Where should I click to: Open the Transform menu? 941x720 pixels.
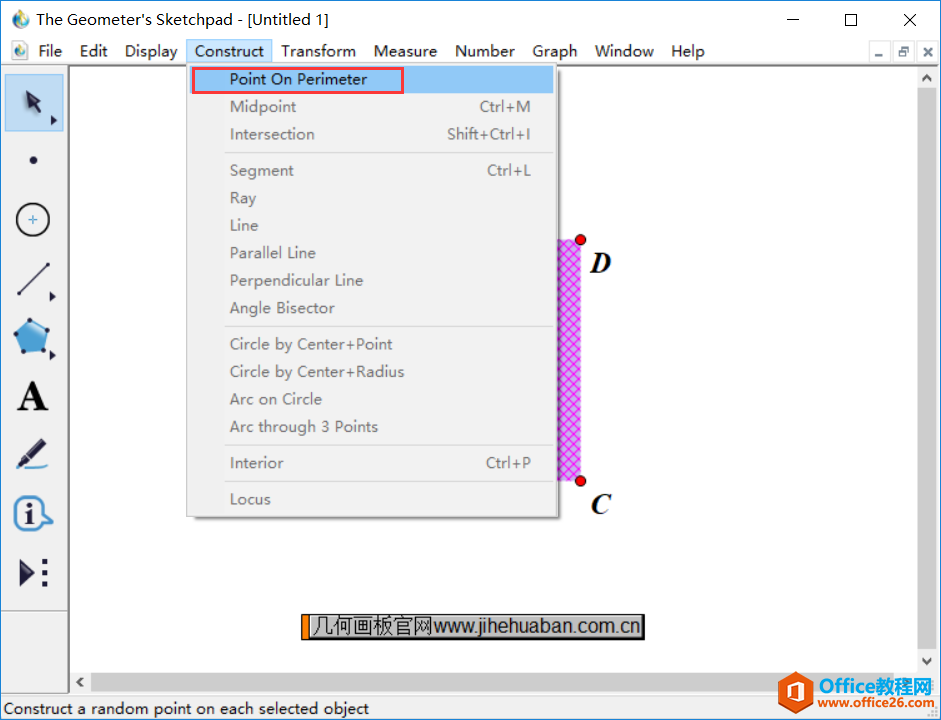[x=318, y=51]
